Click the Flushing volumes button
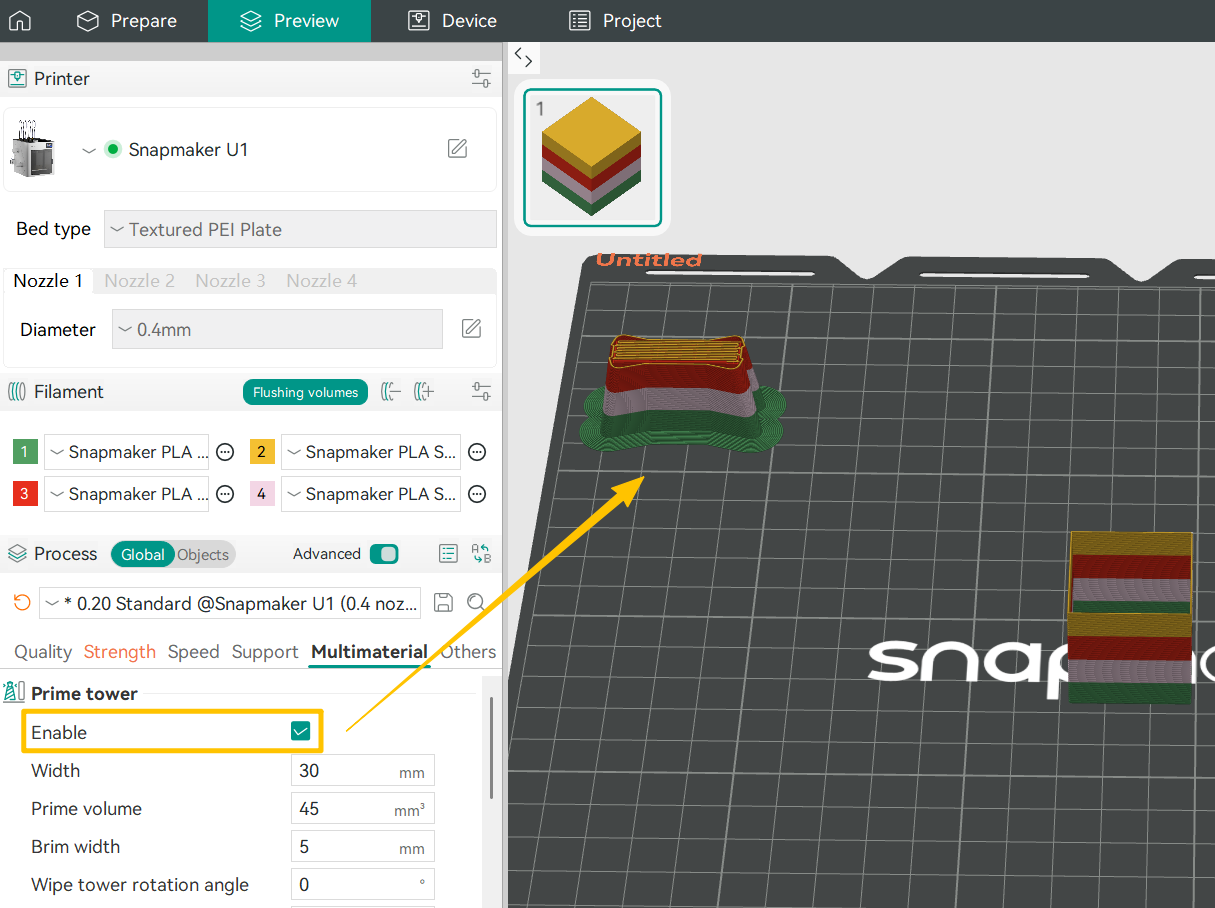The height and width of the screenshot is (908, 1215). point(305,392)
